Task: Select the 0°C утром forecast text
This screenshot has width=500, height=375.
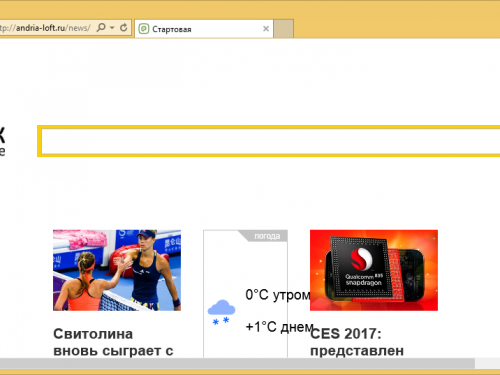Action: click(278, 295)
